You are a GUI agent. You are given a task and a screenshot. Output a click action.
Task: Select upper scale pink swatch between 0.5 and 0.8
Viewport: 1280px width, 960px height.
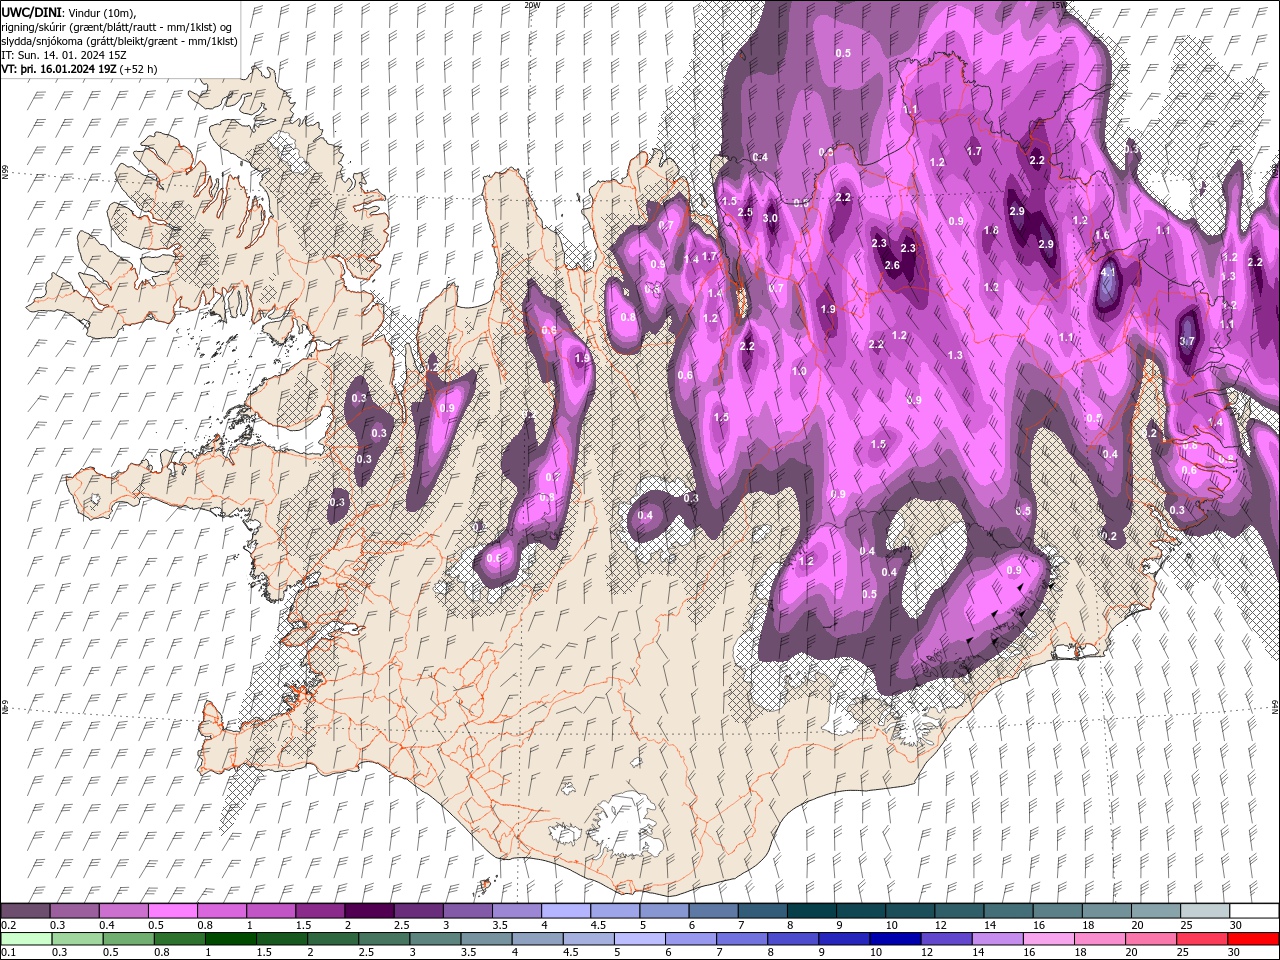[172, 911]
